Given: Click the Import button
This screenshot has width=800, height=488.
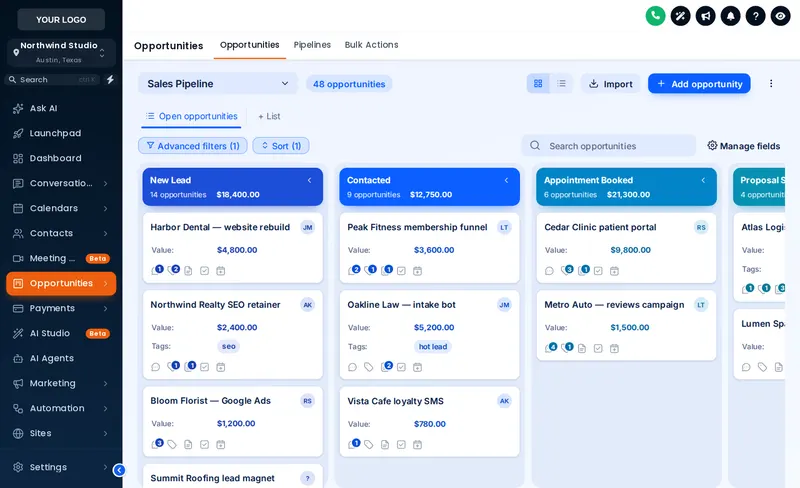Looking at the screenshot, I should [611, 84].
